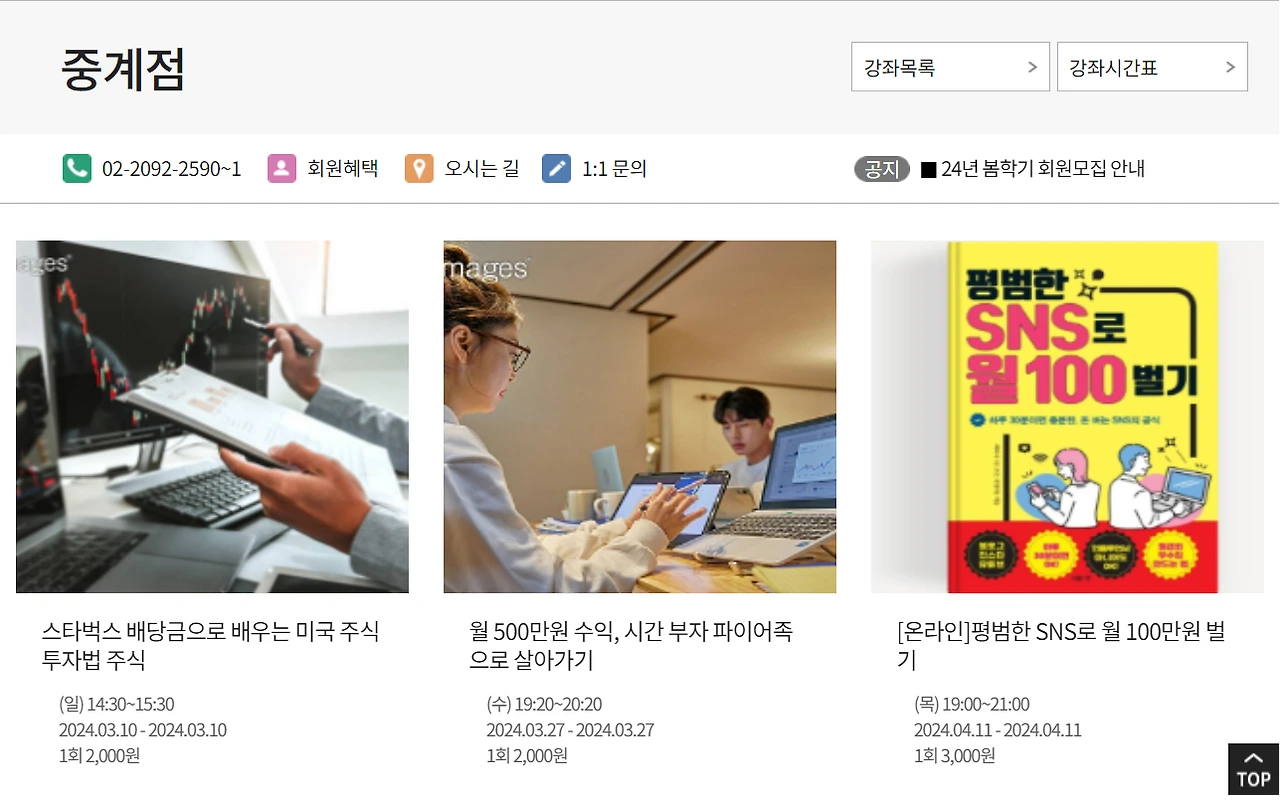Click the pink member benefits person icon
Screen dimensions: 1280x803
[x=282, y=168]
